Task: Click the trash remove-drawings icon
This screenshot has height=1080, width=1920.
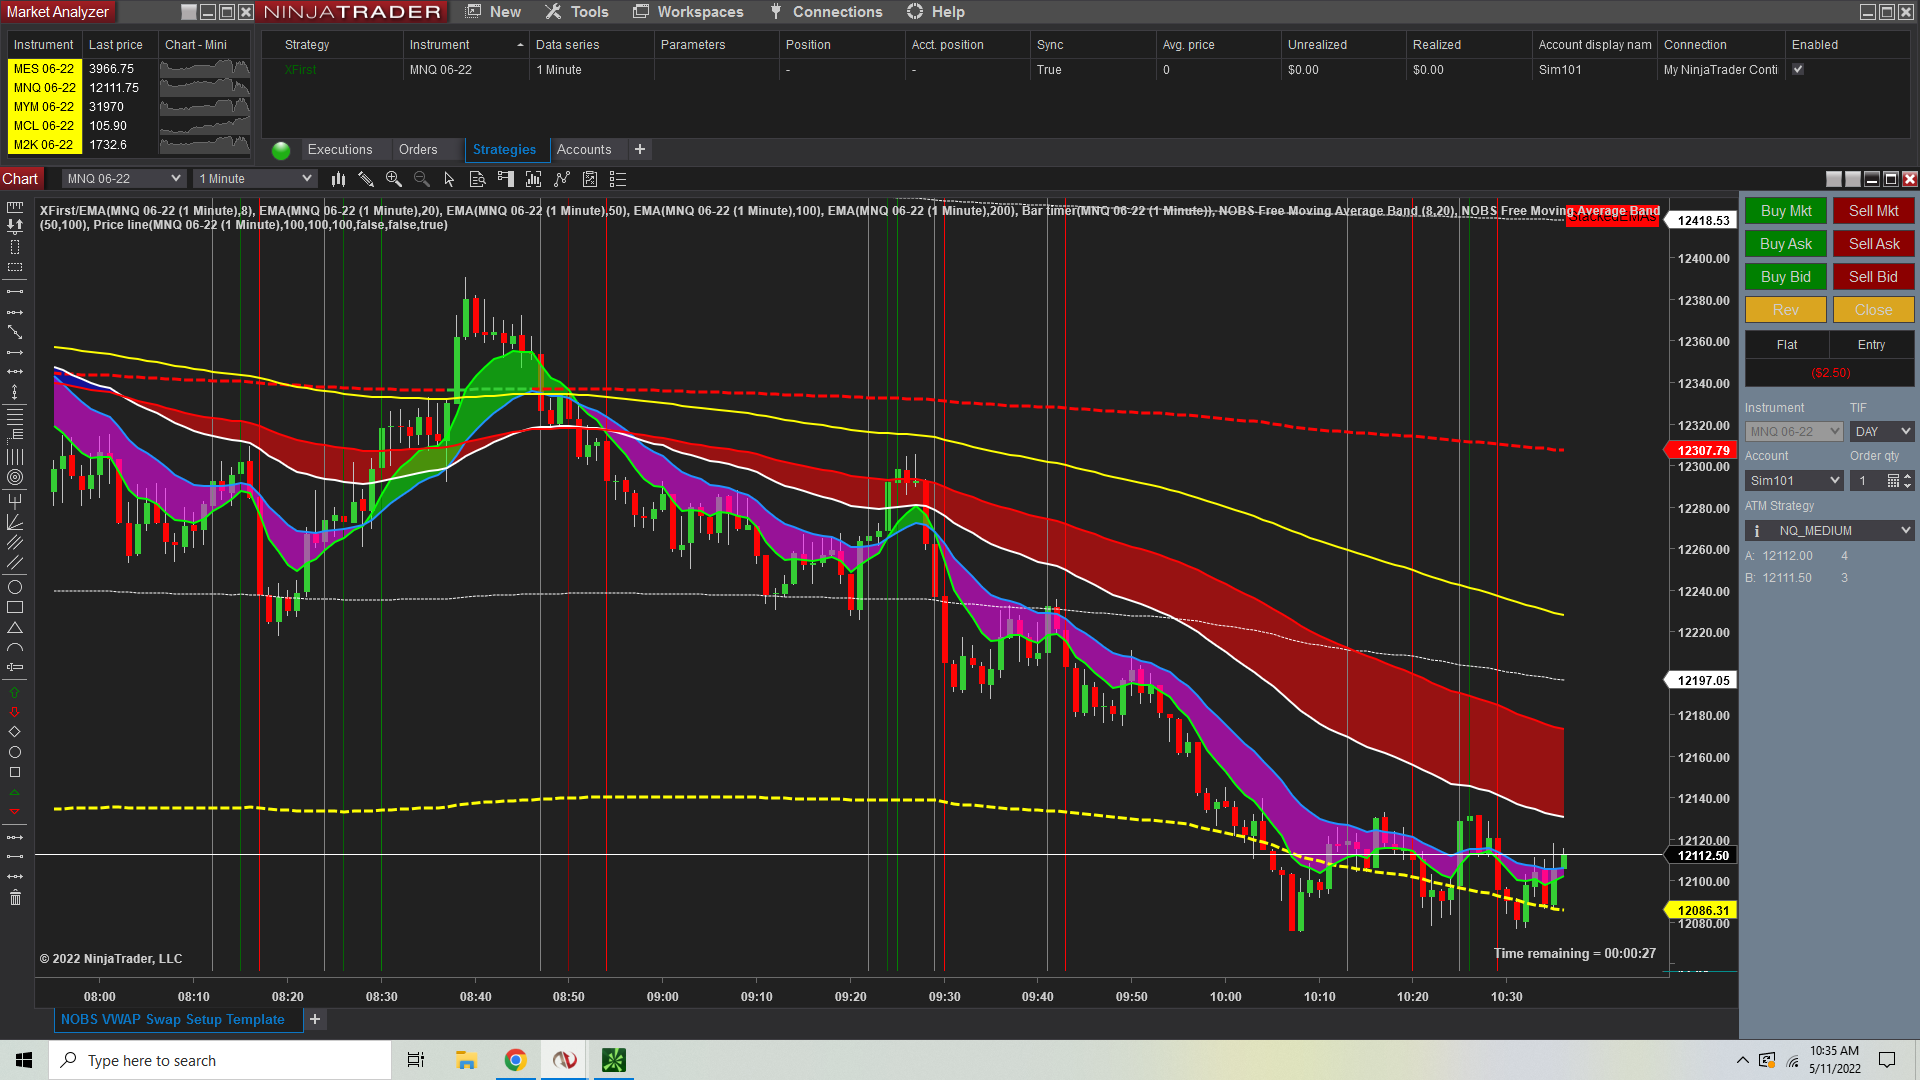Action: [x=15, y=898]
